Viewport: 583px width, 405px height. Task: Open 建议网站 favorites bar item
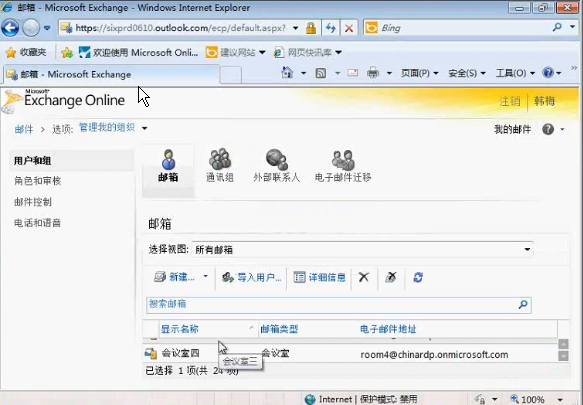[x=236, y=52]
